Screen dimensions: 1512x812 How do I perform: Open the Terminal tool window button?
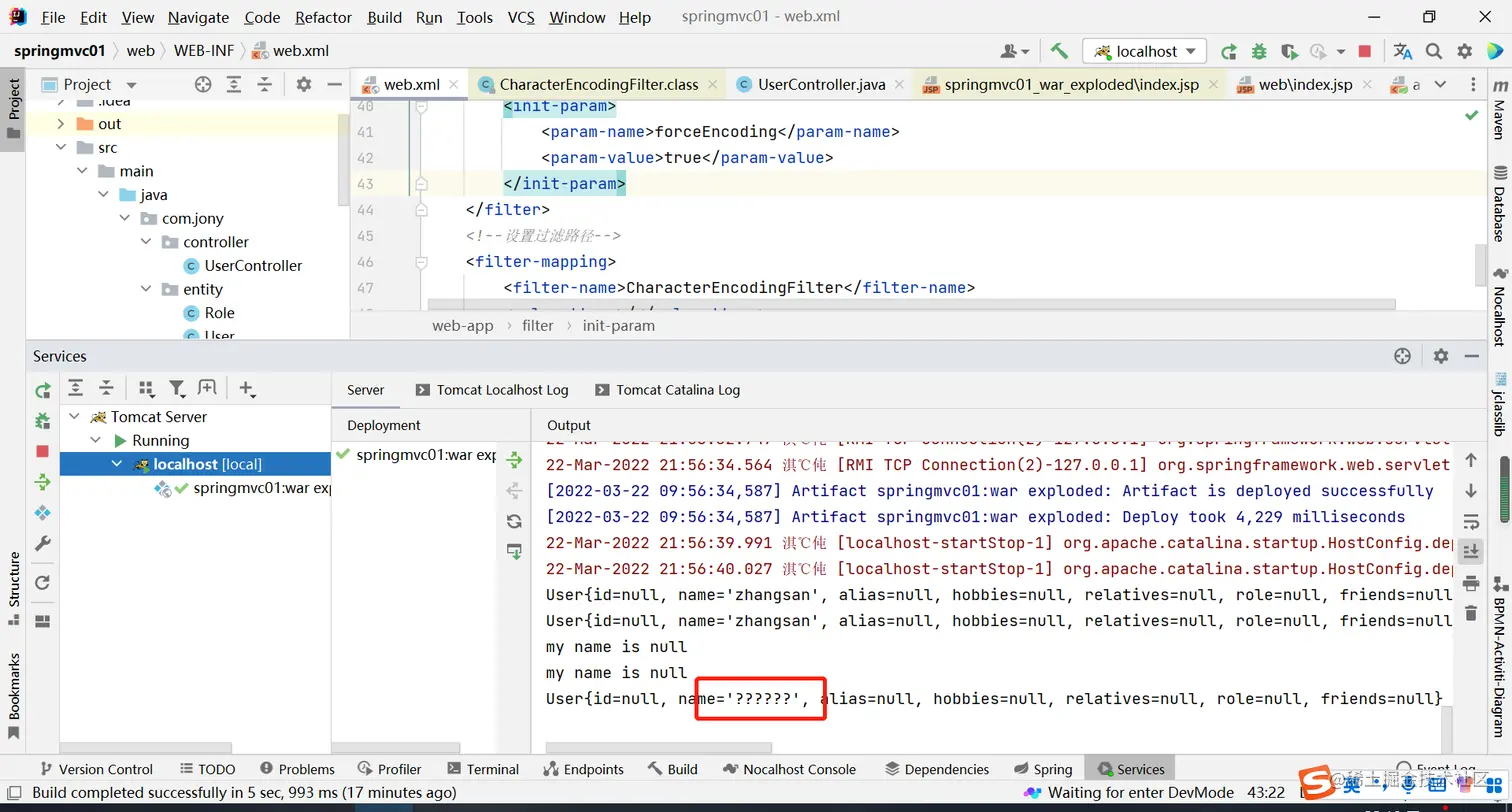pyautogui.click(x=483, y=769)
